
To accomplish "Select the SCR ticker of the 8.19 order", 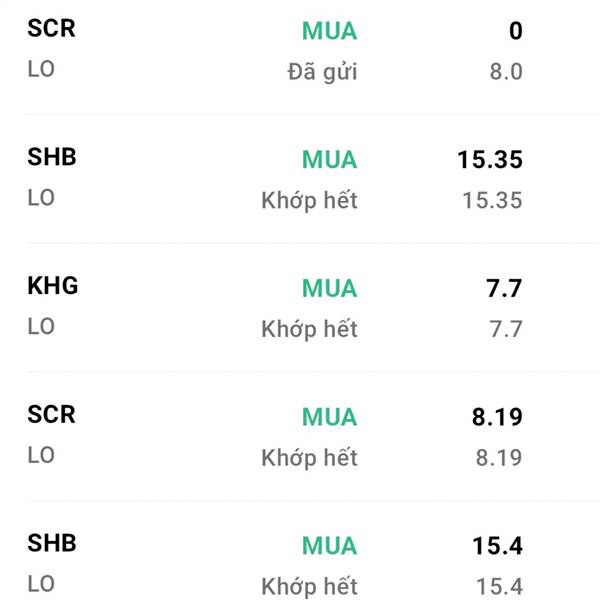I will tap(51, 415).
